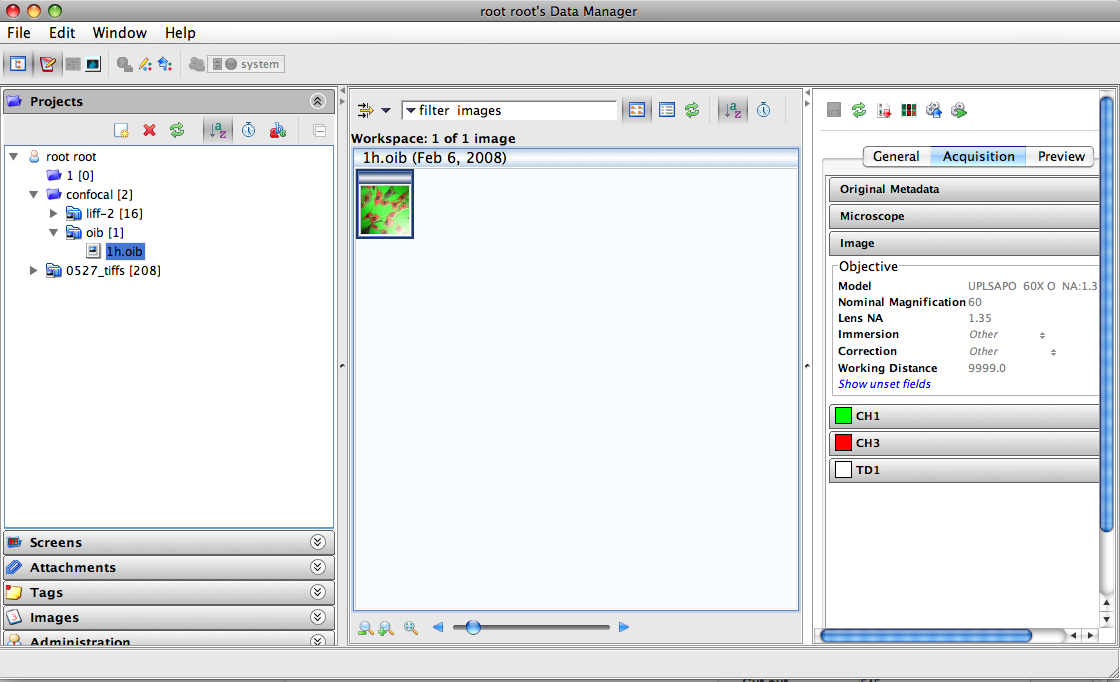Screen dimensions: 1120x682
Task: Click the green CH1 color swatch
Action: 843,416
